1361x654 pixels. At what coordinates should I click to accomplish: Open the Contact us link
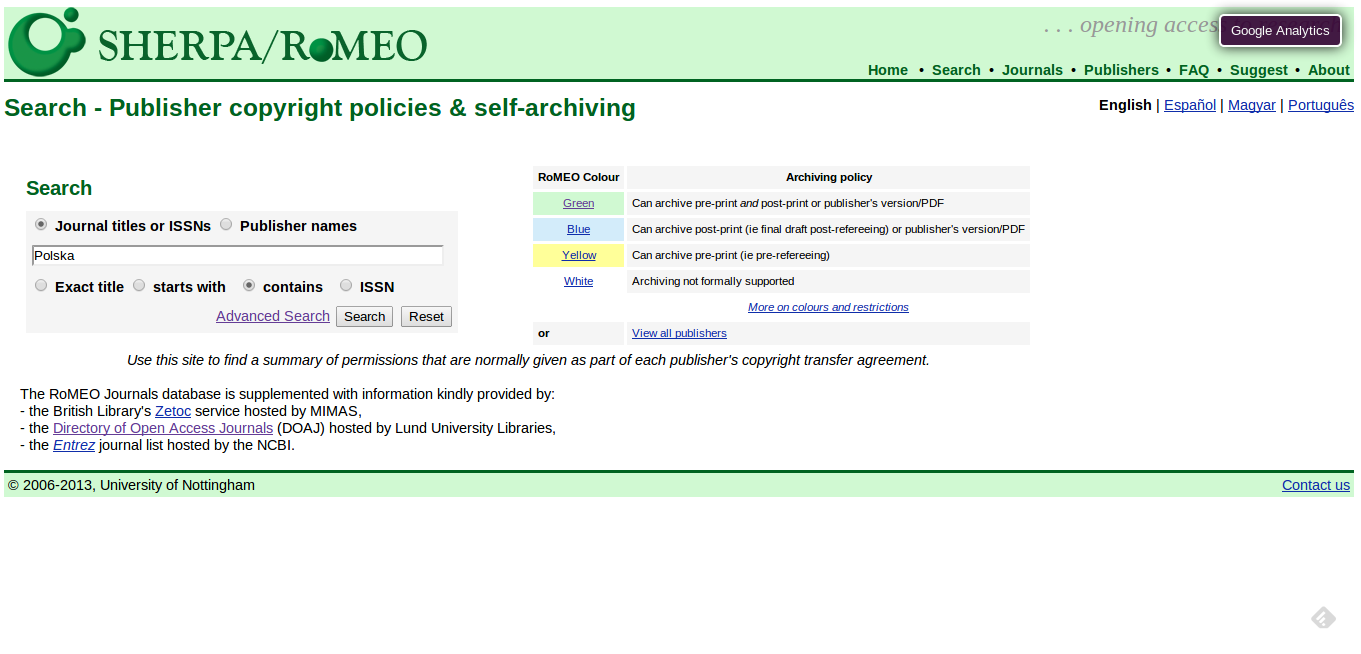[x=1316, y=485]
